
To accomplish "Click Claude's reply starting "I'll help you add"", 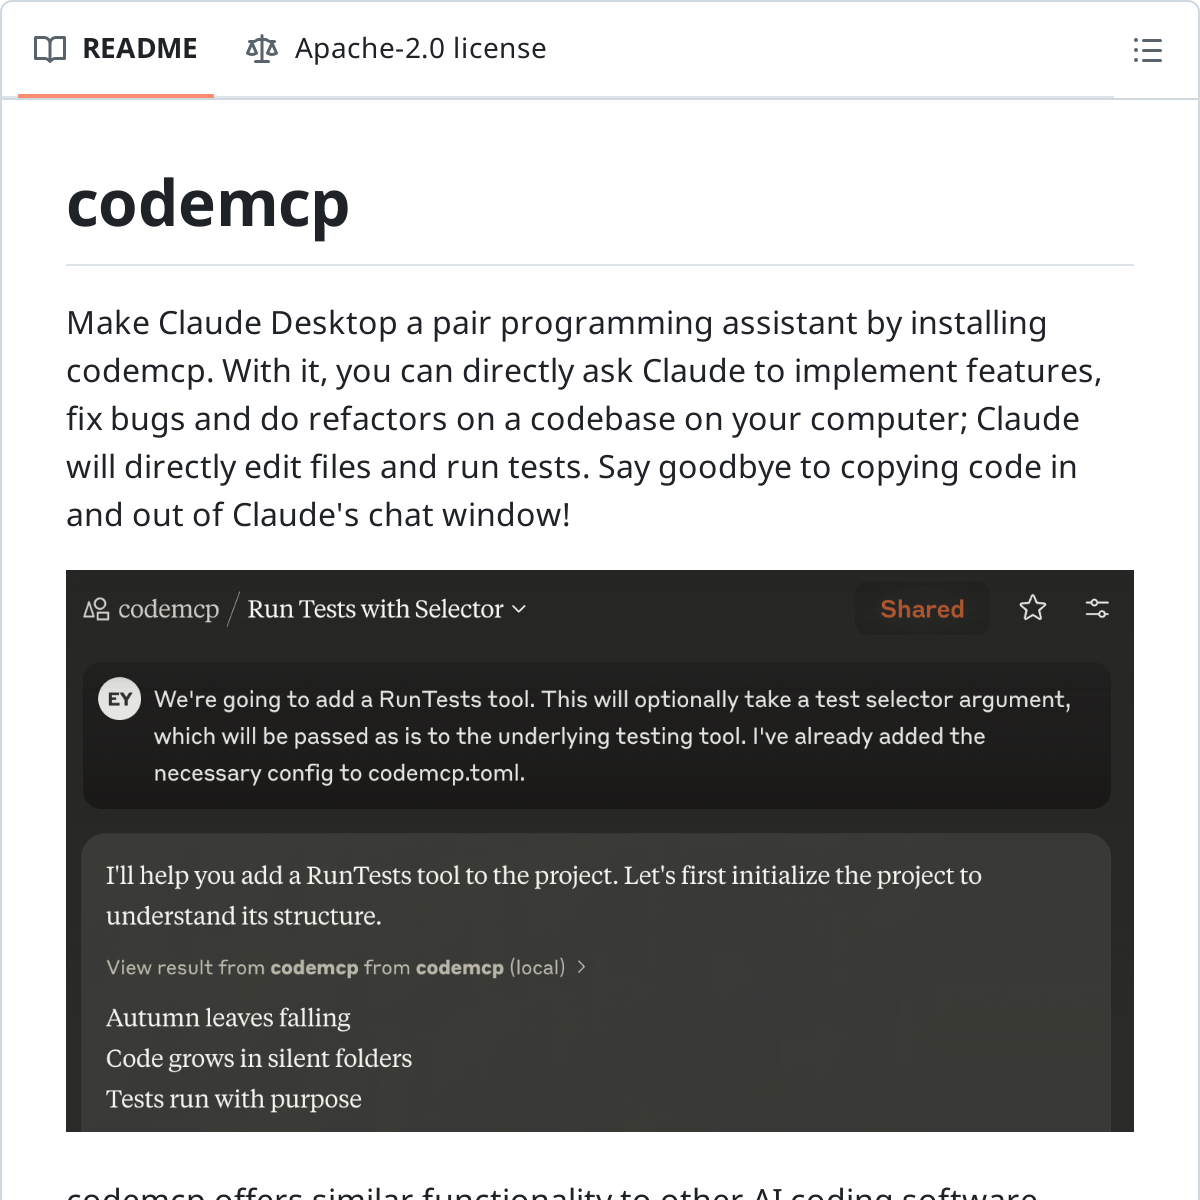I will click(544, 895).
